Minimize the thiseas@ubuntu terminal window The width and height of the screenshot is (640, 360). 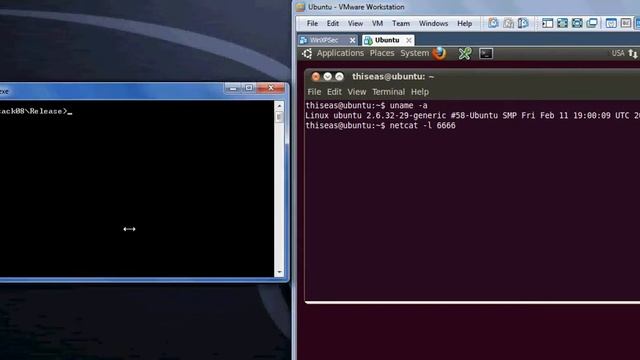pos(327,76)
